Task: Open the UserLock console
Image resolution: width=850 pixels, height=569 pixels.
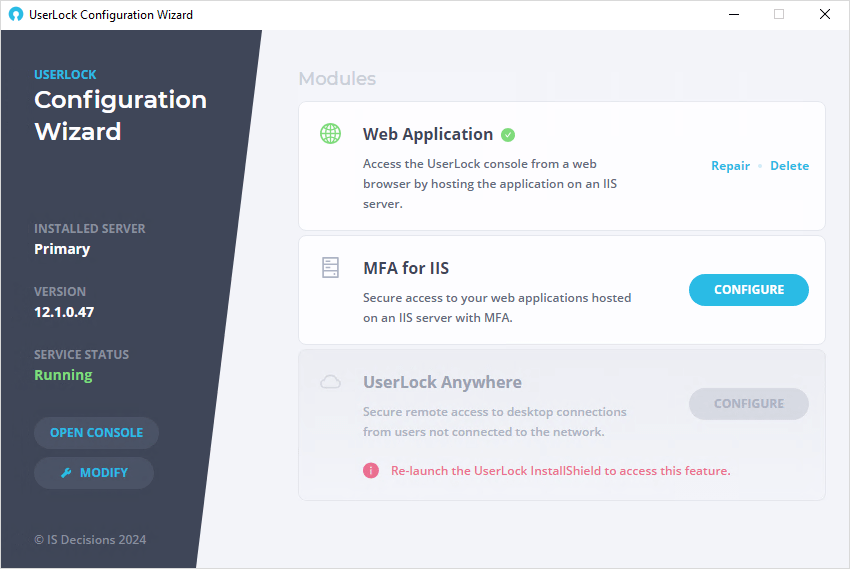Action: pyautogui.click(x=96, y=433)
